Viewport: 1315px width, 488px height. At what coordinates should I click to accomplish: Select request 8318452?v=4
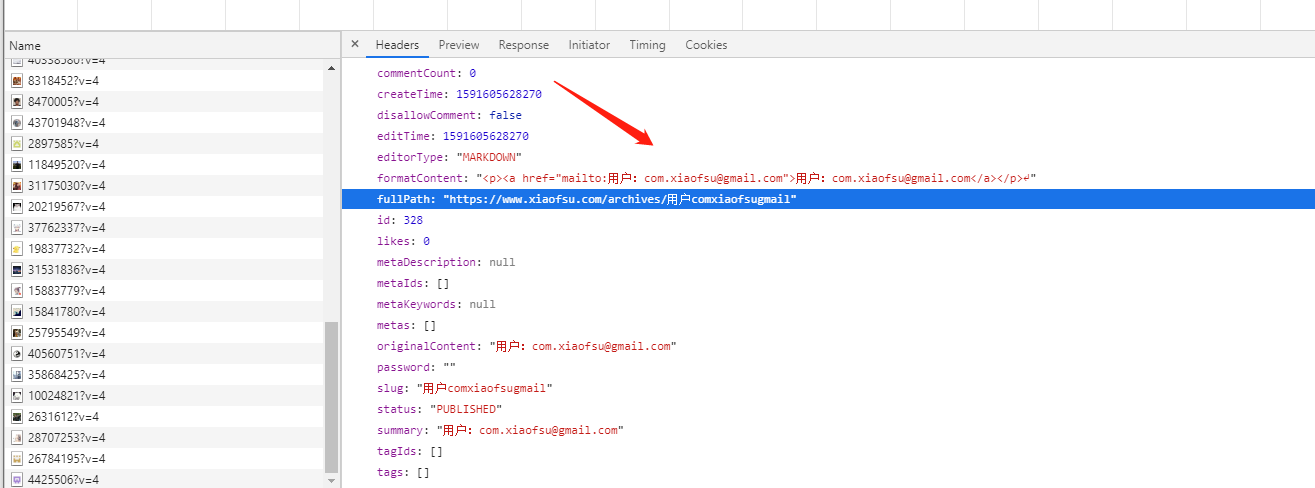pyautogui.click(x=162, y=80)
